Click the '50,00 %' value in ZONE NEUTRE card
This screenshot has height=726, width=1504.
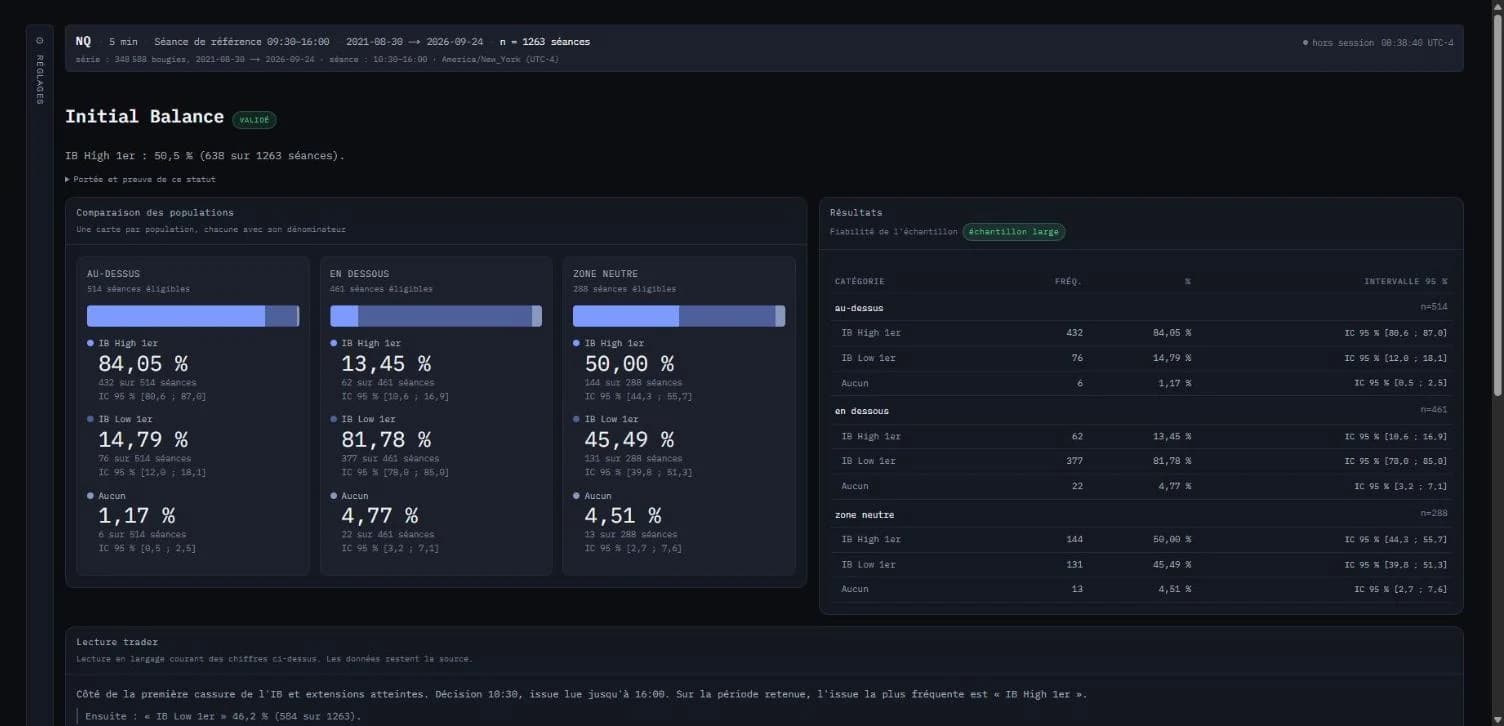629,364
